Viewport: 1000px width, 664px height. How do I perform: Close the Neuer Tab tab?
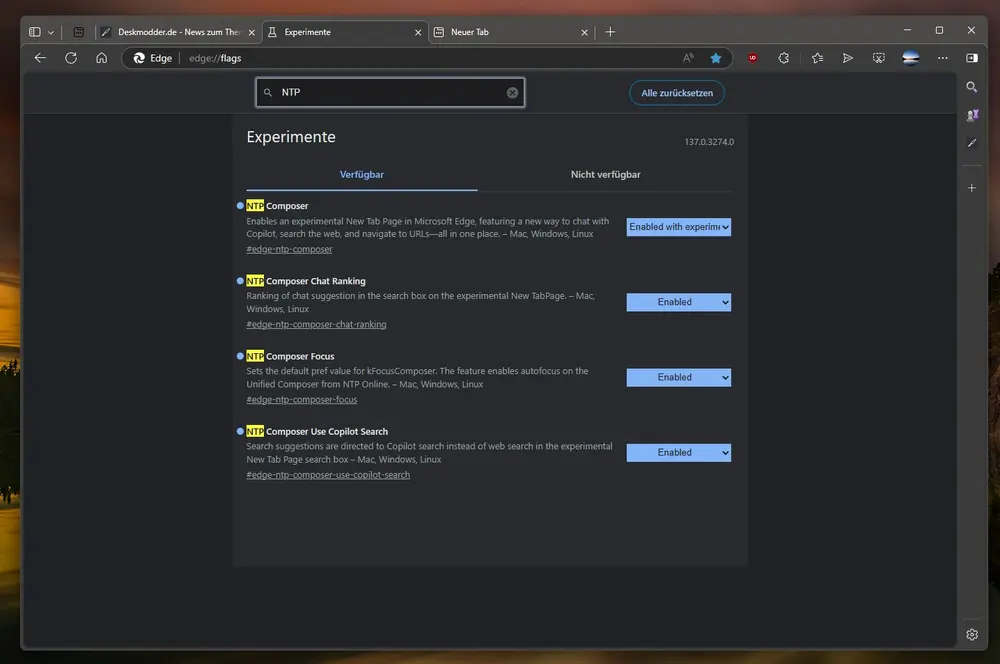click(x=584, y=33)
